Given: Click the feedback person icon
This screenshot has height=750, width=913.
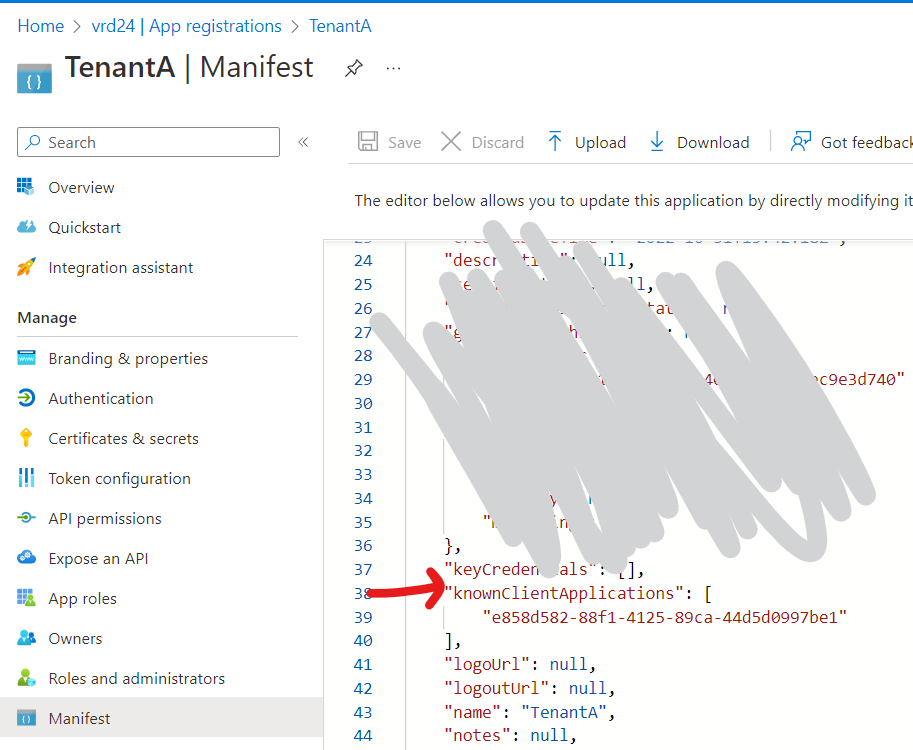Looking at the screenshot, I should coord(801,141).
